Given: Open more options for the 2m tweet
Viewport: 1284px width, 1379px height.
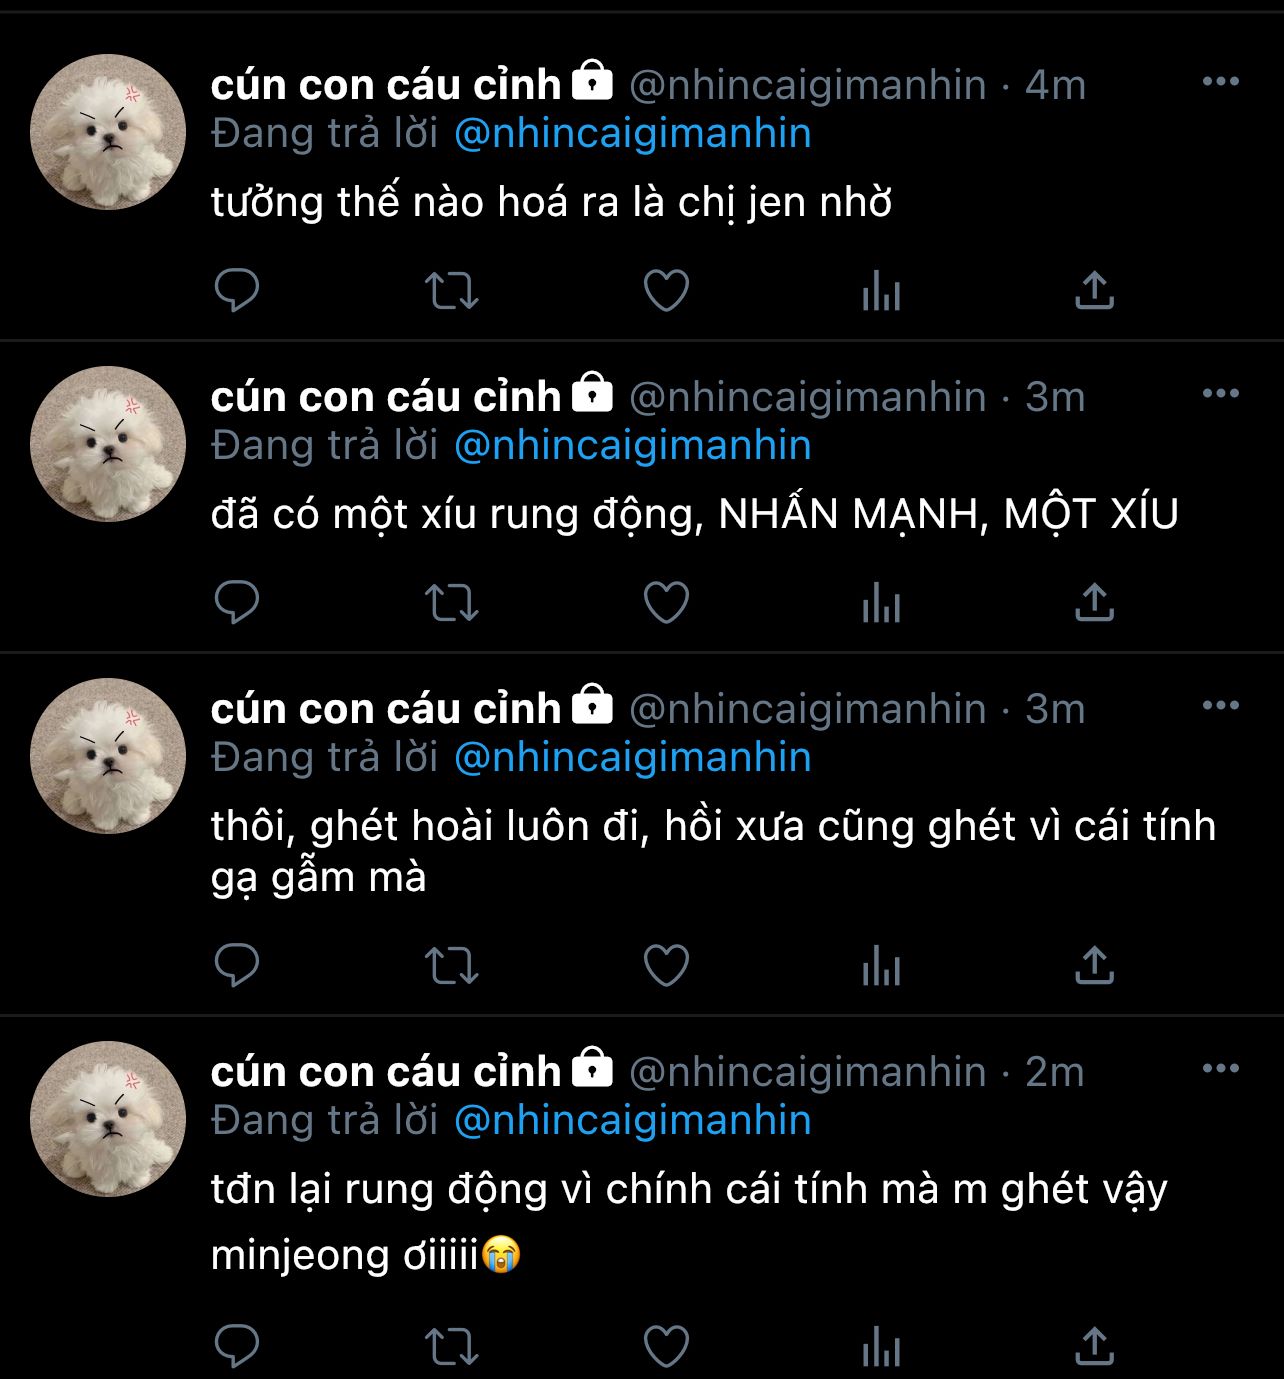Looking at the screenshot, I should click(1220, 1069).
